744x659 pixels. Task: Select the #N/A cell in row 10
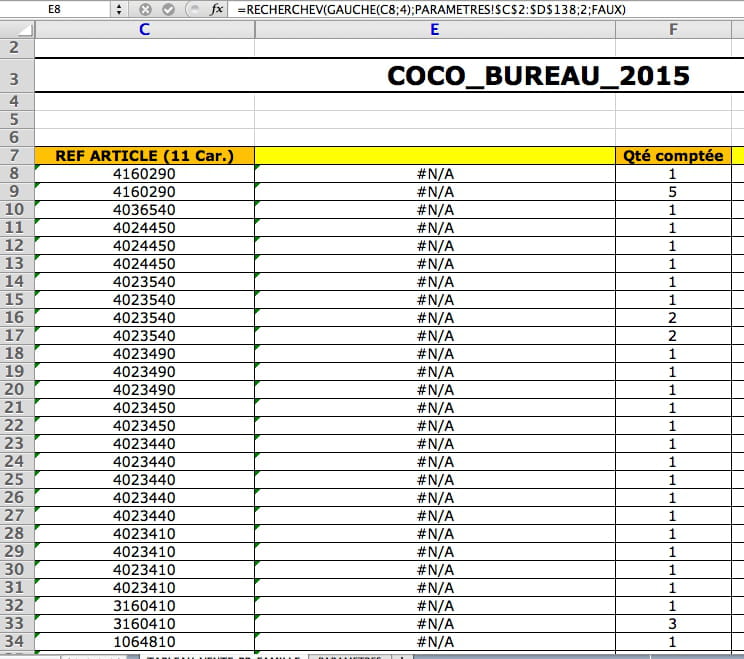click(435, 210)
